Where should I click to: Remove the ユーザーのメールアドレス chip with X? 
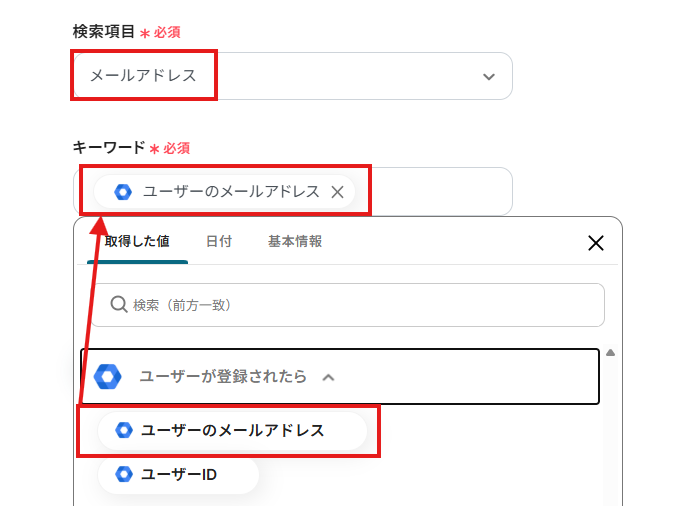(337, 192)
